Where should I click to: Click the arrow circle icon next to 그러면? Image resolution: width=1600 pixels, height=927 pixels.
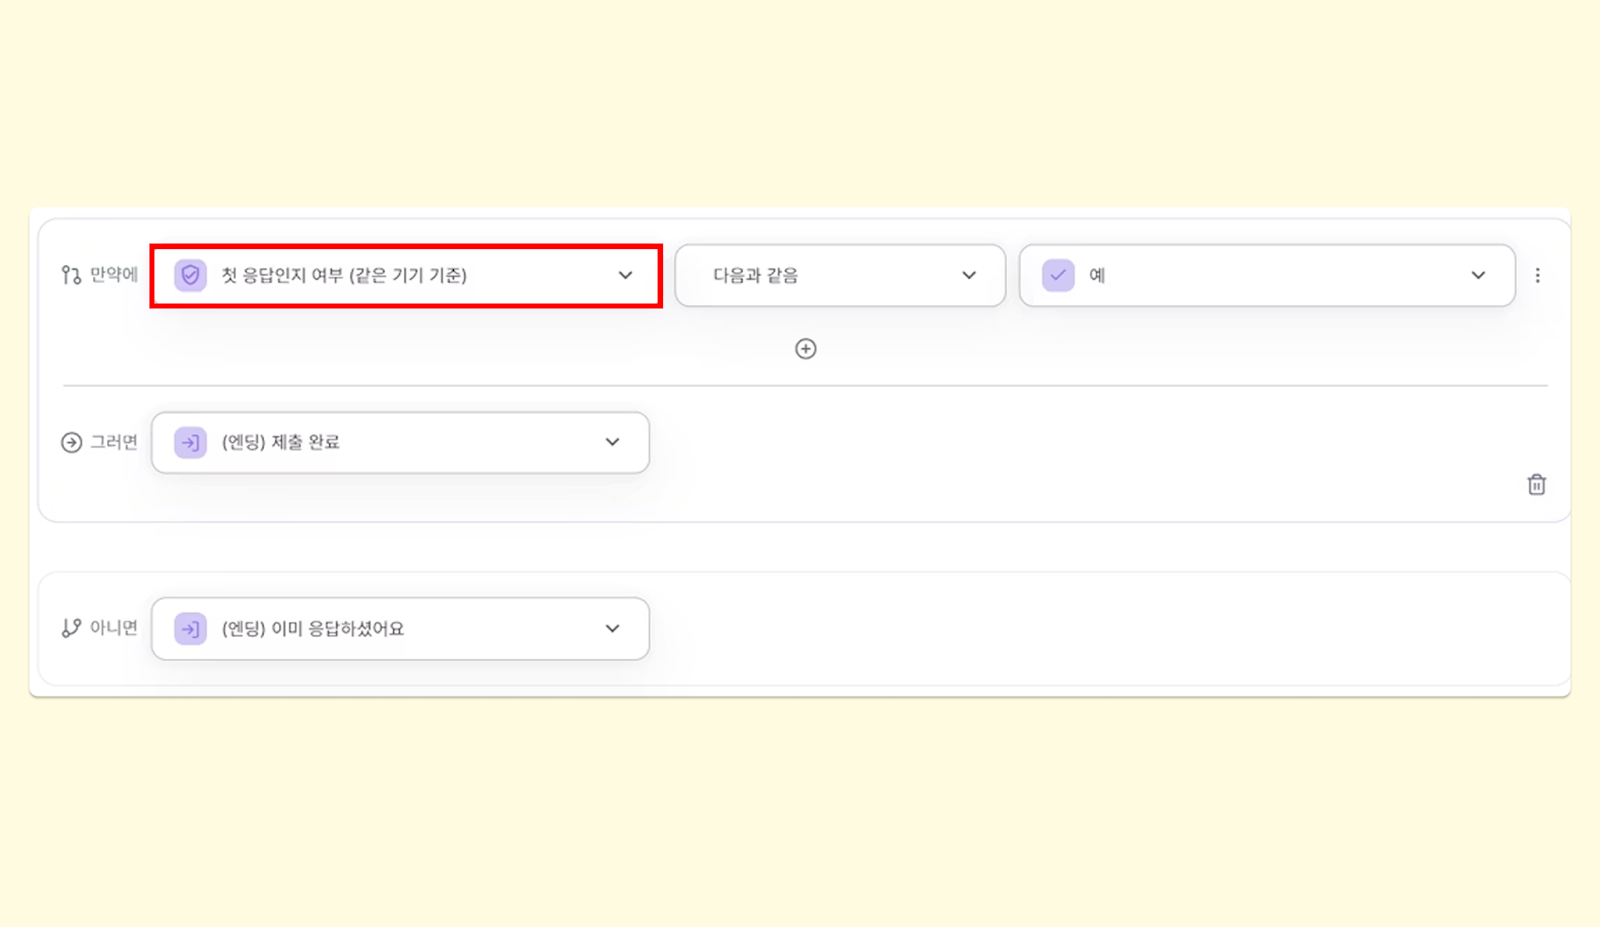[x=71, y=442]
